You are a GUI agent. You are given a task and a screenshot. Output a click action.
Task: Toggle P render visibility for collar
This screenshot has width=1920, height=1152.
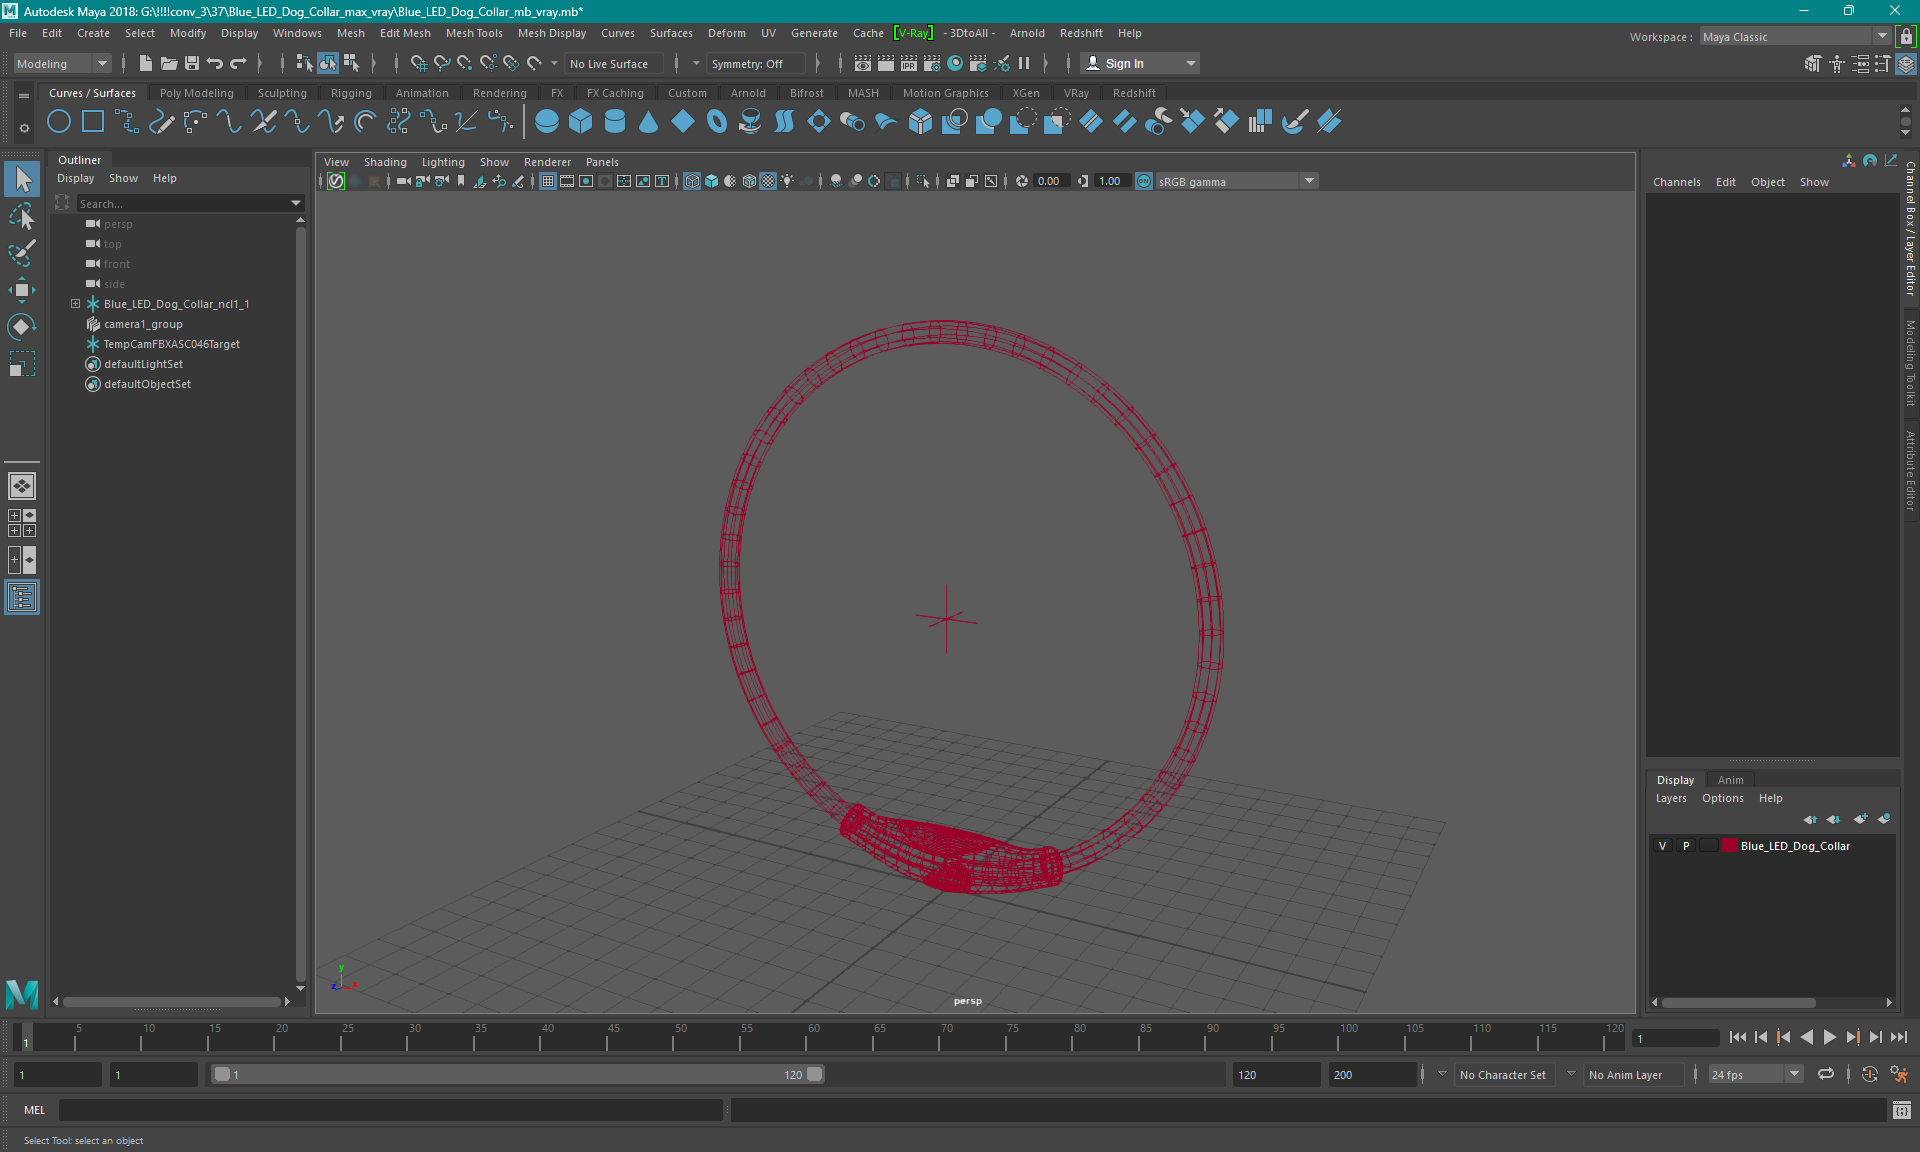tap(1685, 846)
